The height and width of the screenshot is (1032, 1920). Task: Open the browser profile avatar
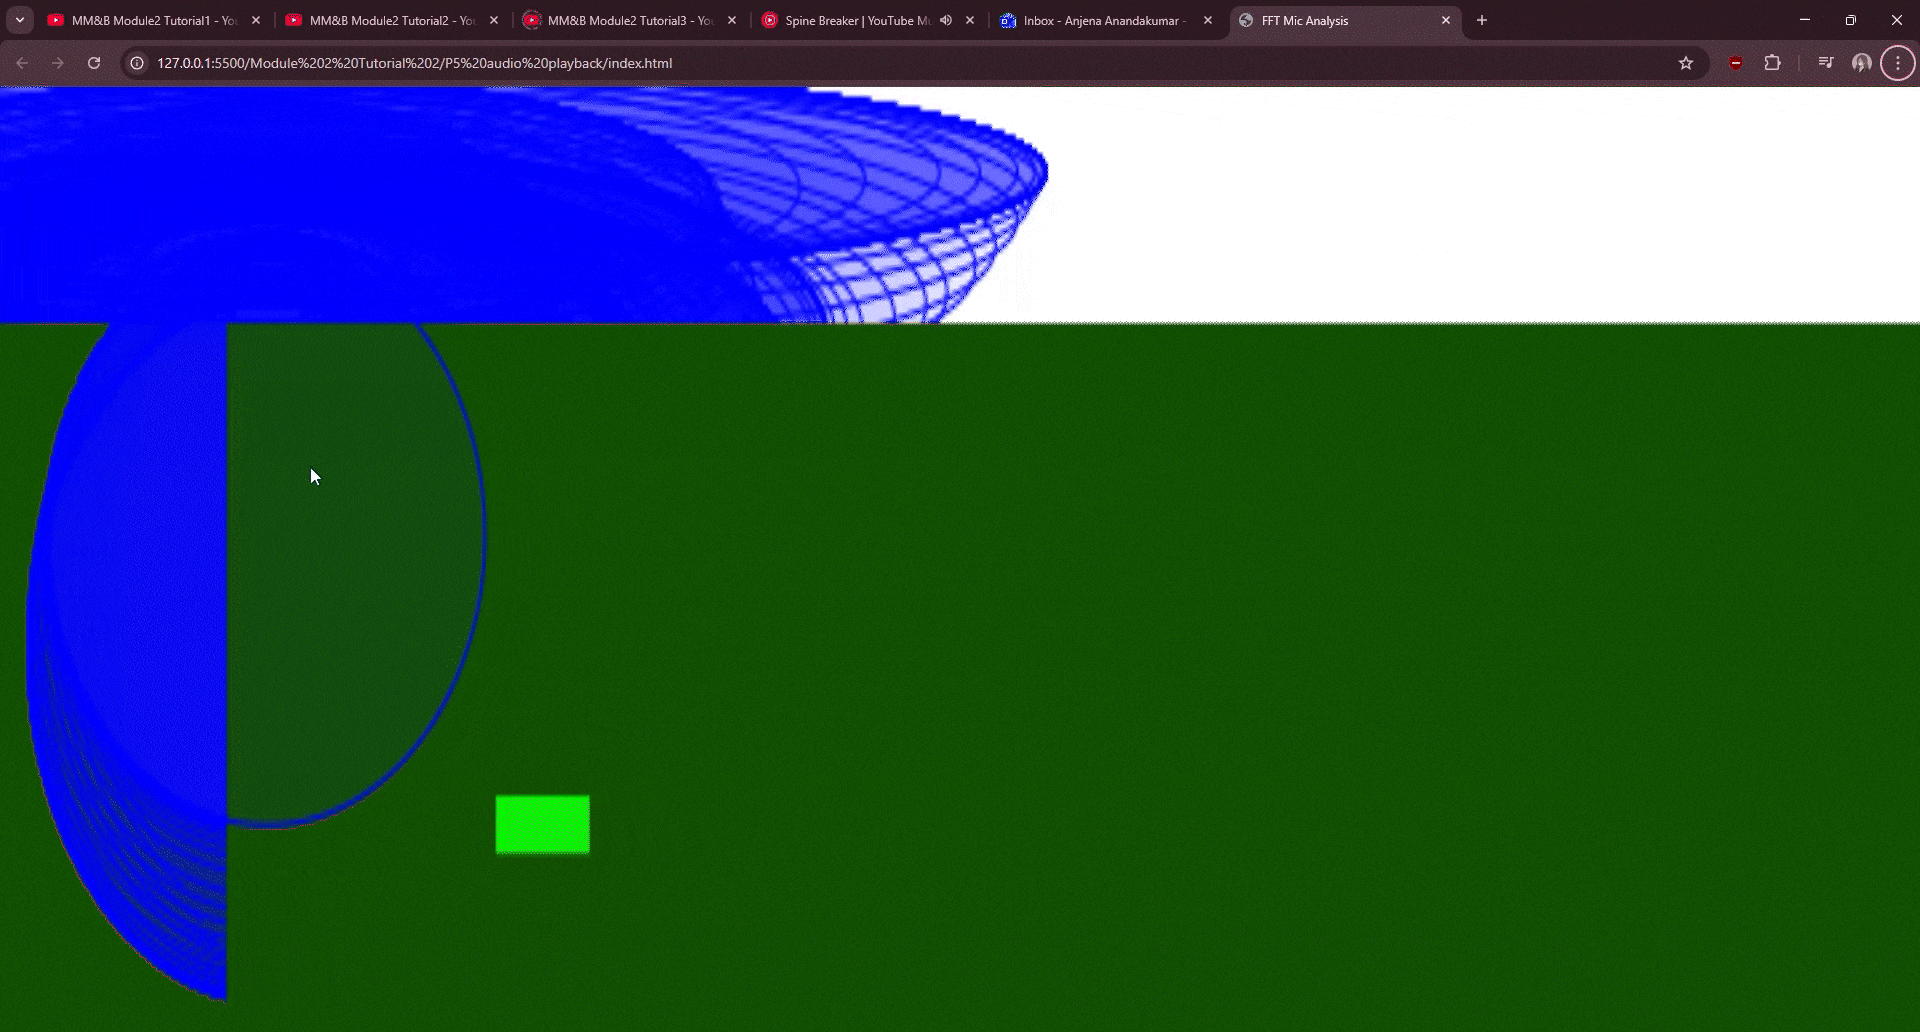pos(1862,62)
